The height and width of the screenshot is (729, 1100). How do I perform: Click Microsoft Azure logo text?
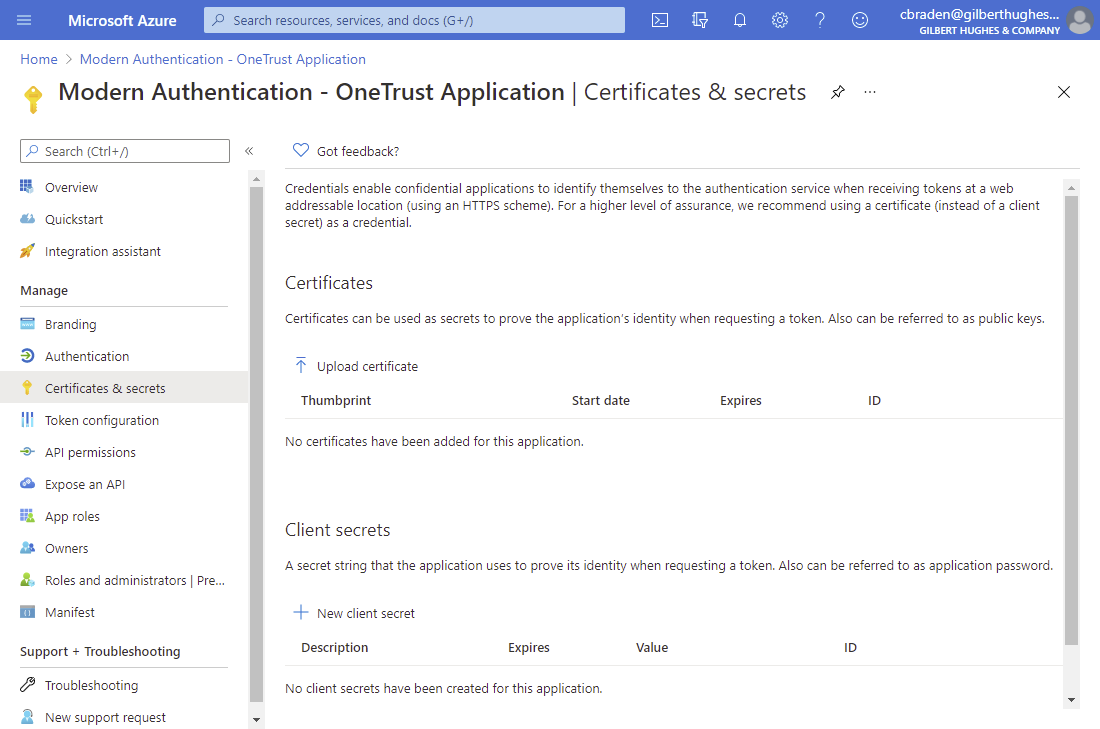[122, 20]
